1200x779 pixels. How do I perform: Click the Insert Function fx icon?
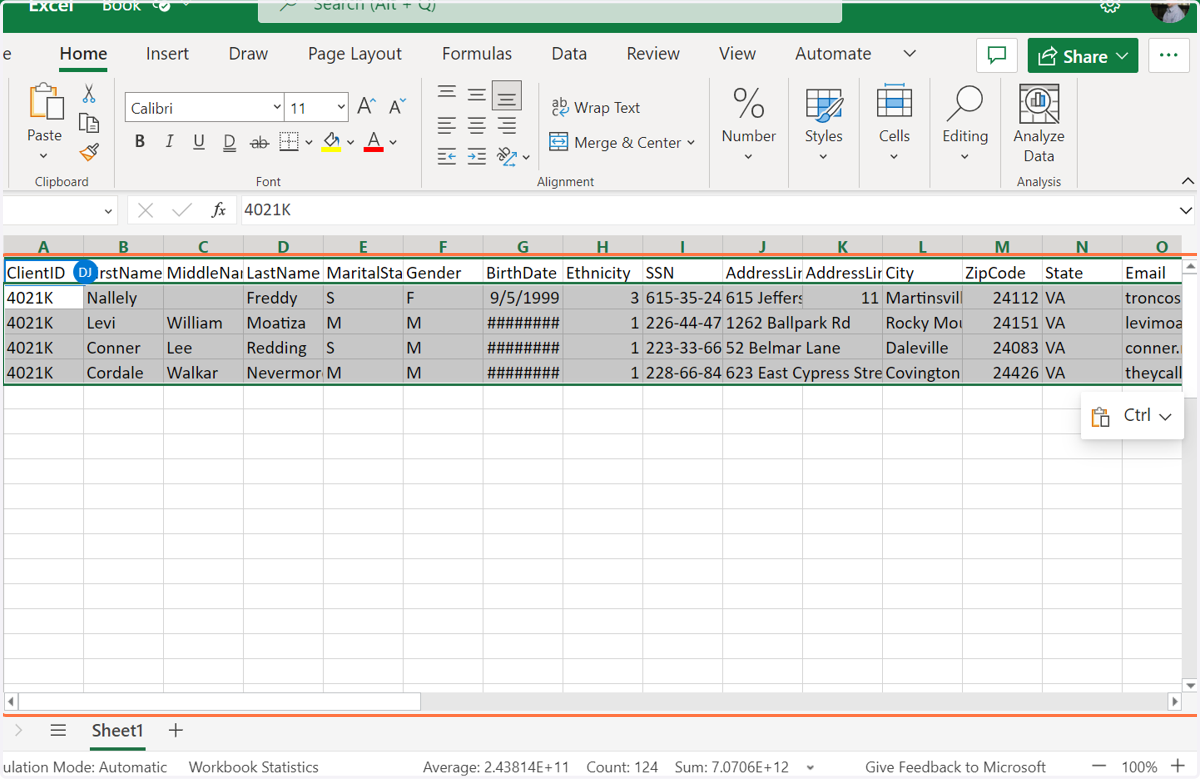pyautogui.click(x=219, y=210)
